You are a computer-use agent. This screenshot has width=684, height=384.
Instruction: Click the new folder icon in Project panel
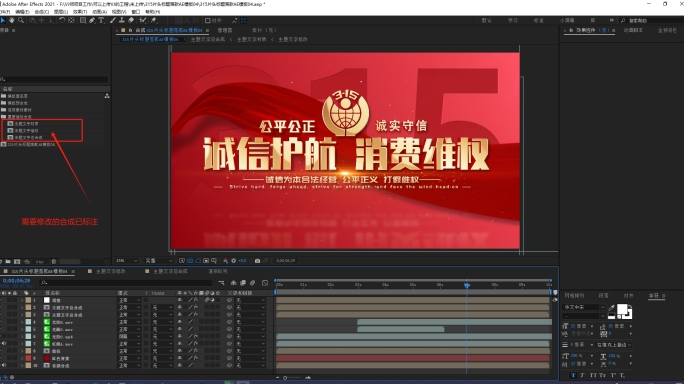[8, 261]
